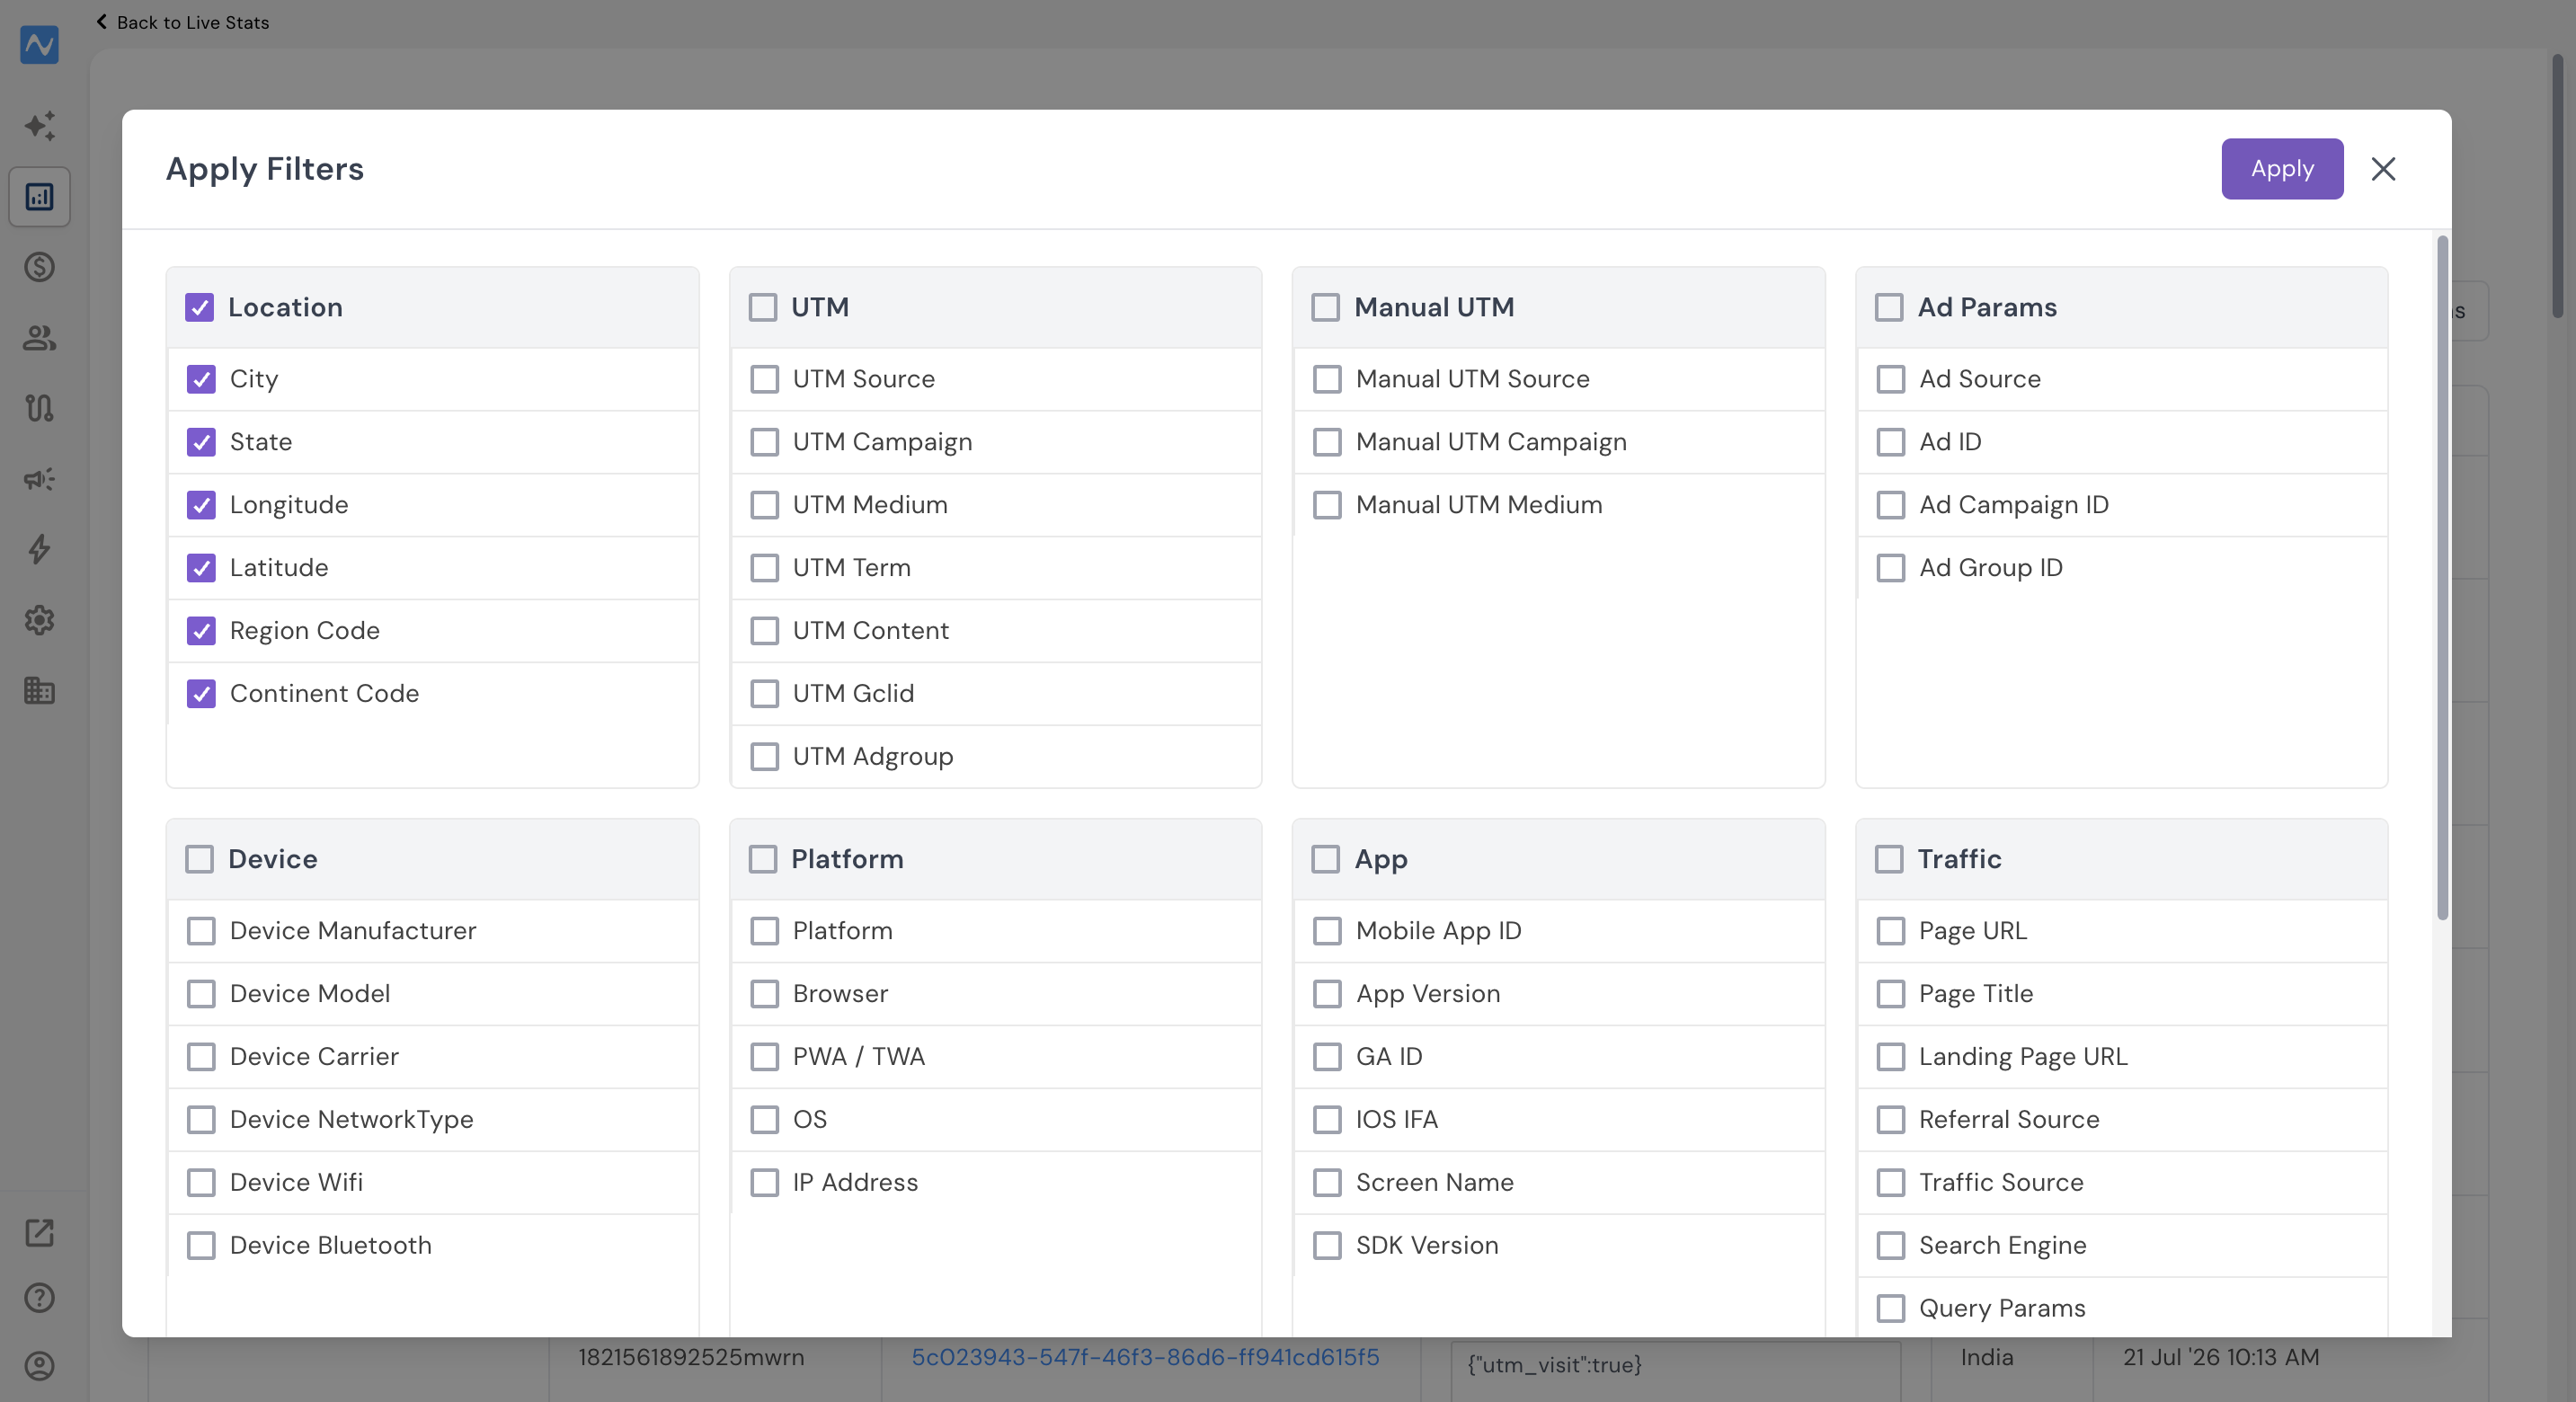This screenshot has height=1402, width=2576.
Task: Select the UTM Adgroup checkbox
Action: [765, 757]
